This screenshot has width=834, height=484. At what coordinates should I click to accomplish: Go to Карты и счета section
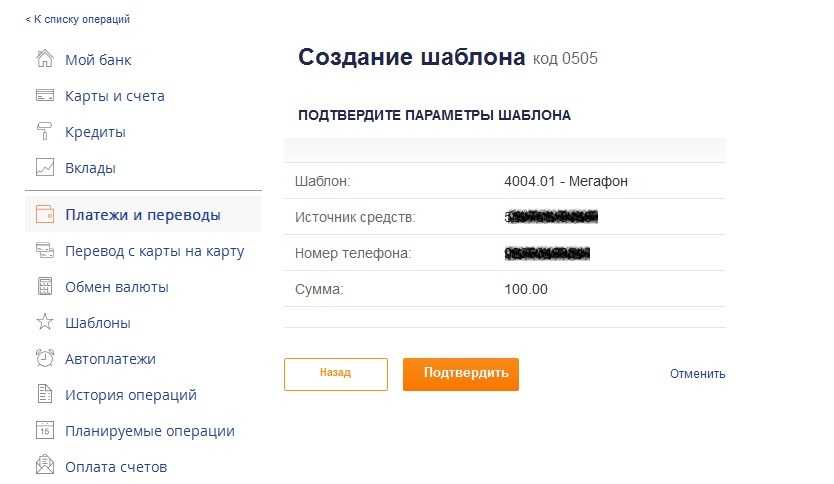tap(114, 96)
